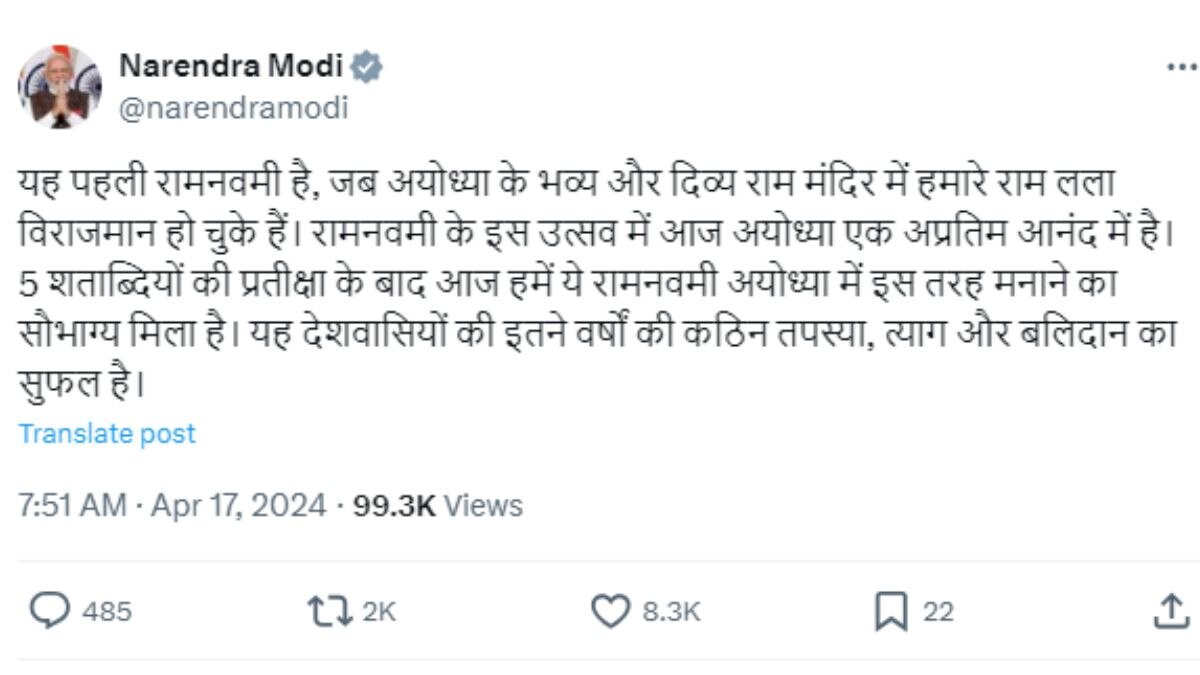This screenshot has height=675, width=1200.
Task: Reply to the post using the comment icon
Action: pyautogui.click(x=50, y=608)
